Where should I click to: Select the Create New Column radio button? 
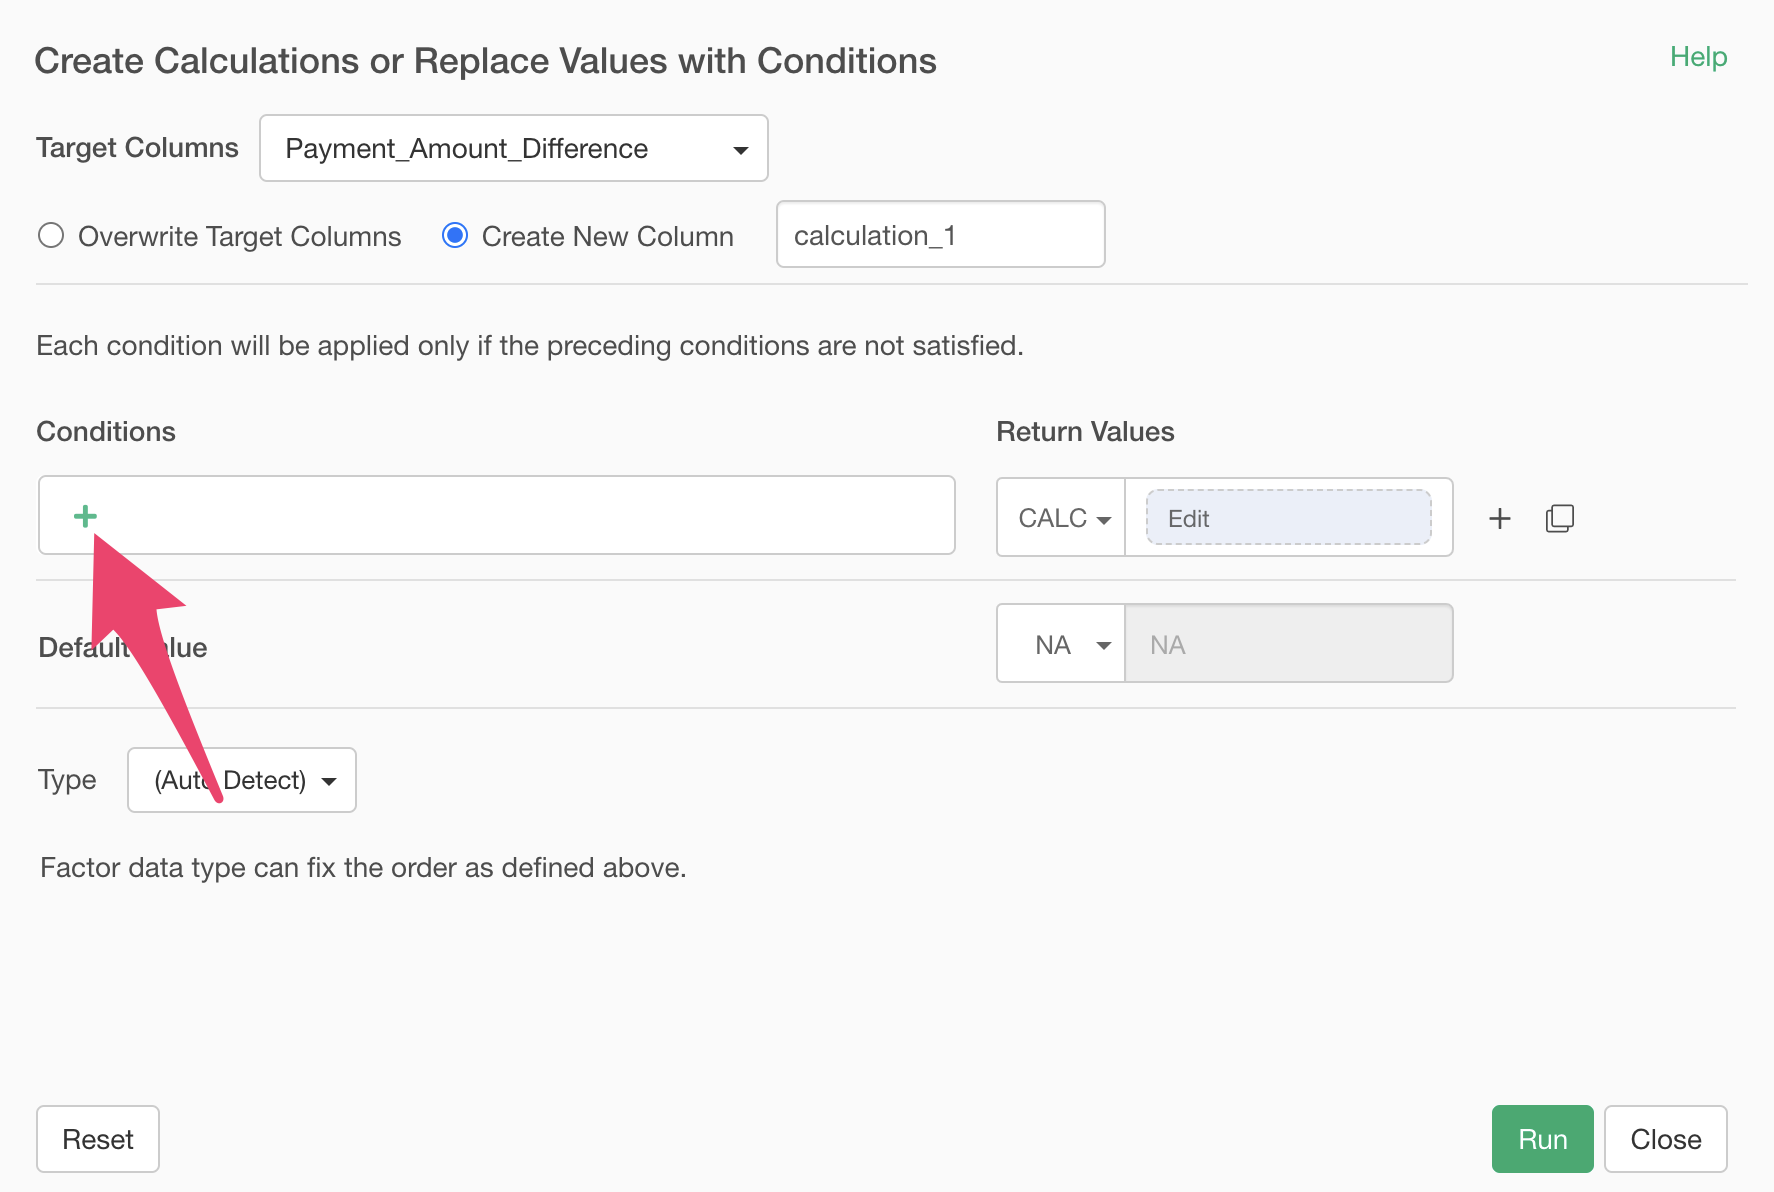(x=455, y=236)
